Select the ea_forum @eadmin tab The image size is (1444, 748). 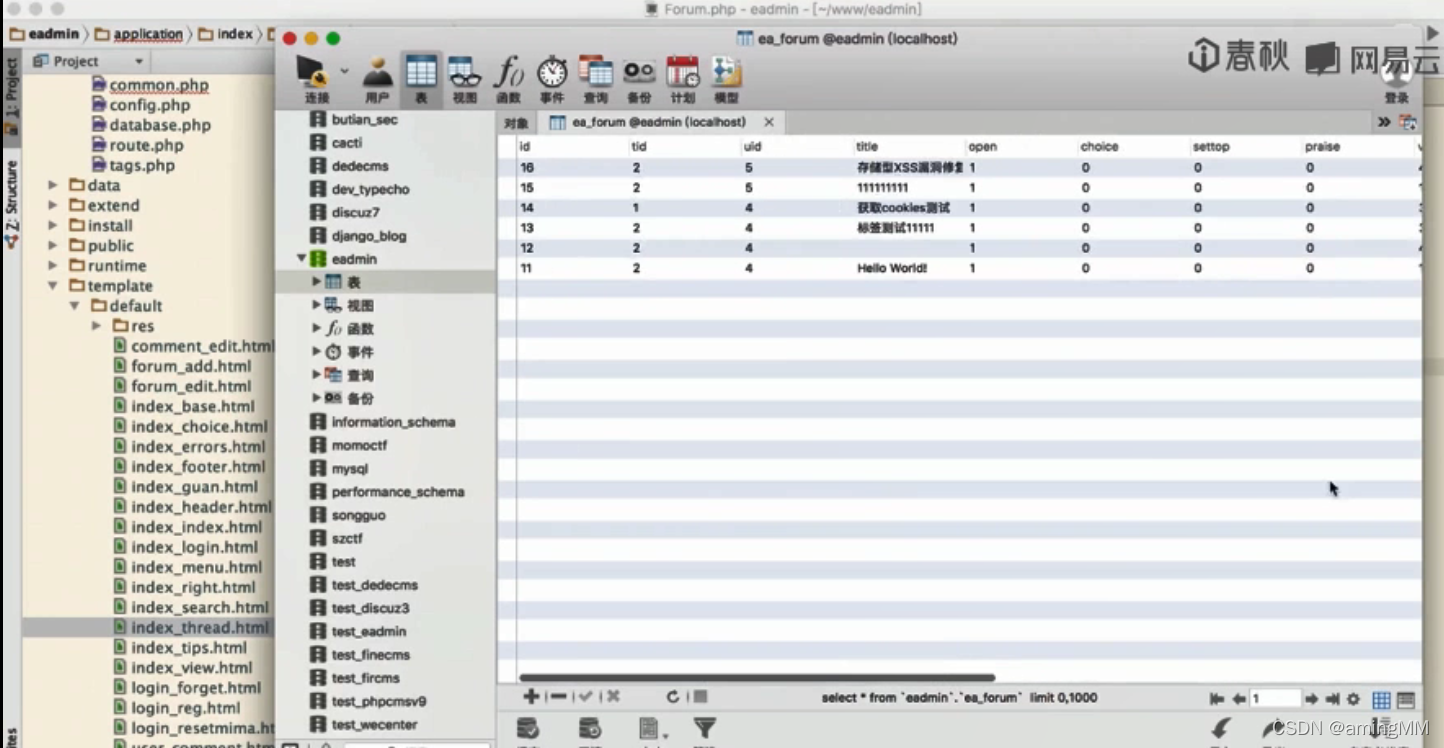pyautogui.click(x=659, y=122)
